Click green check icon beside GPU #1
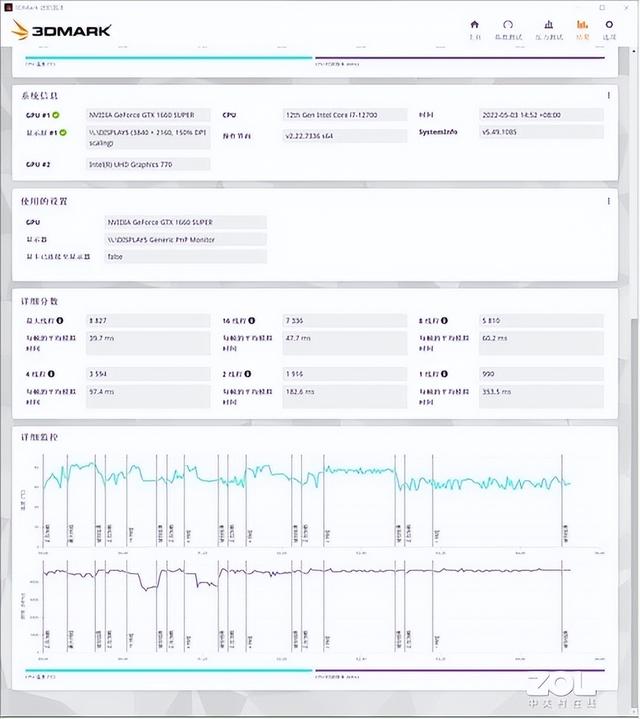Viewport: 640px width, 719px height. (56, 115)
